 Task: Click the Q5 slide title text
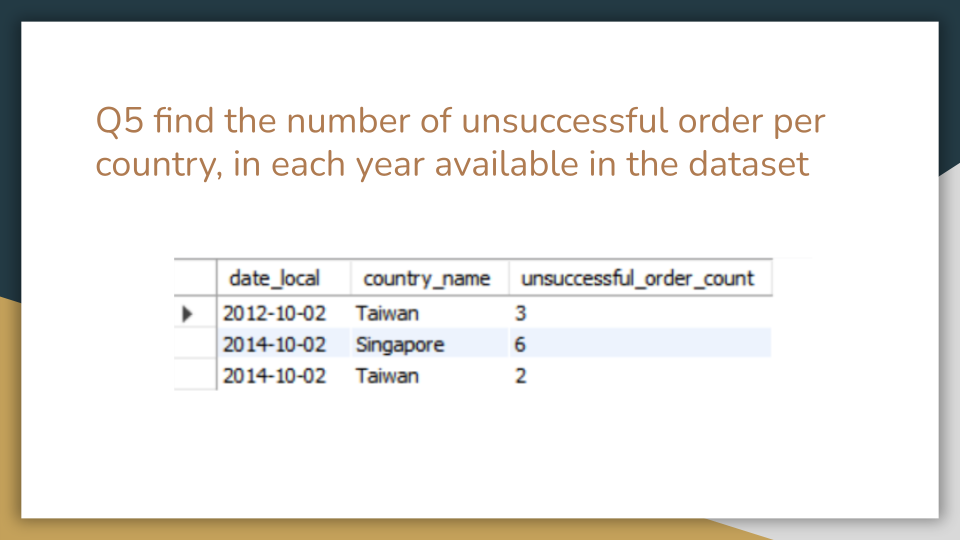(460, 142)
